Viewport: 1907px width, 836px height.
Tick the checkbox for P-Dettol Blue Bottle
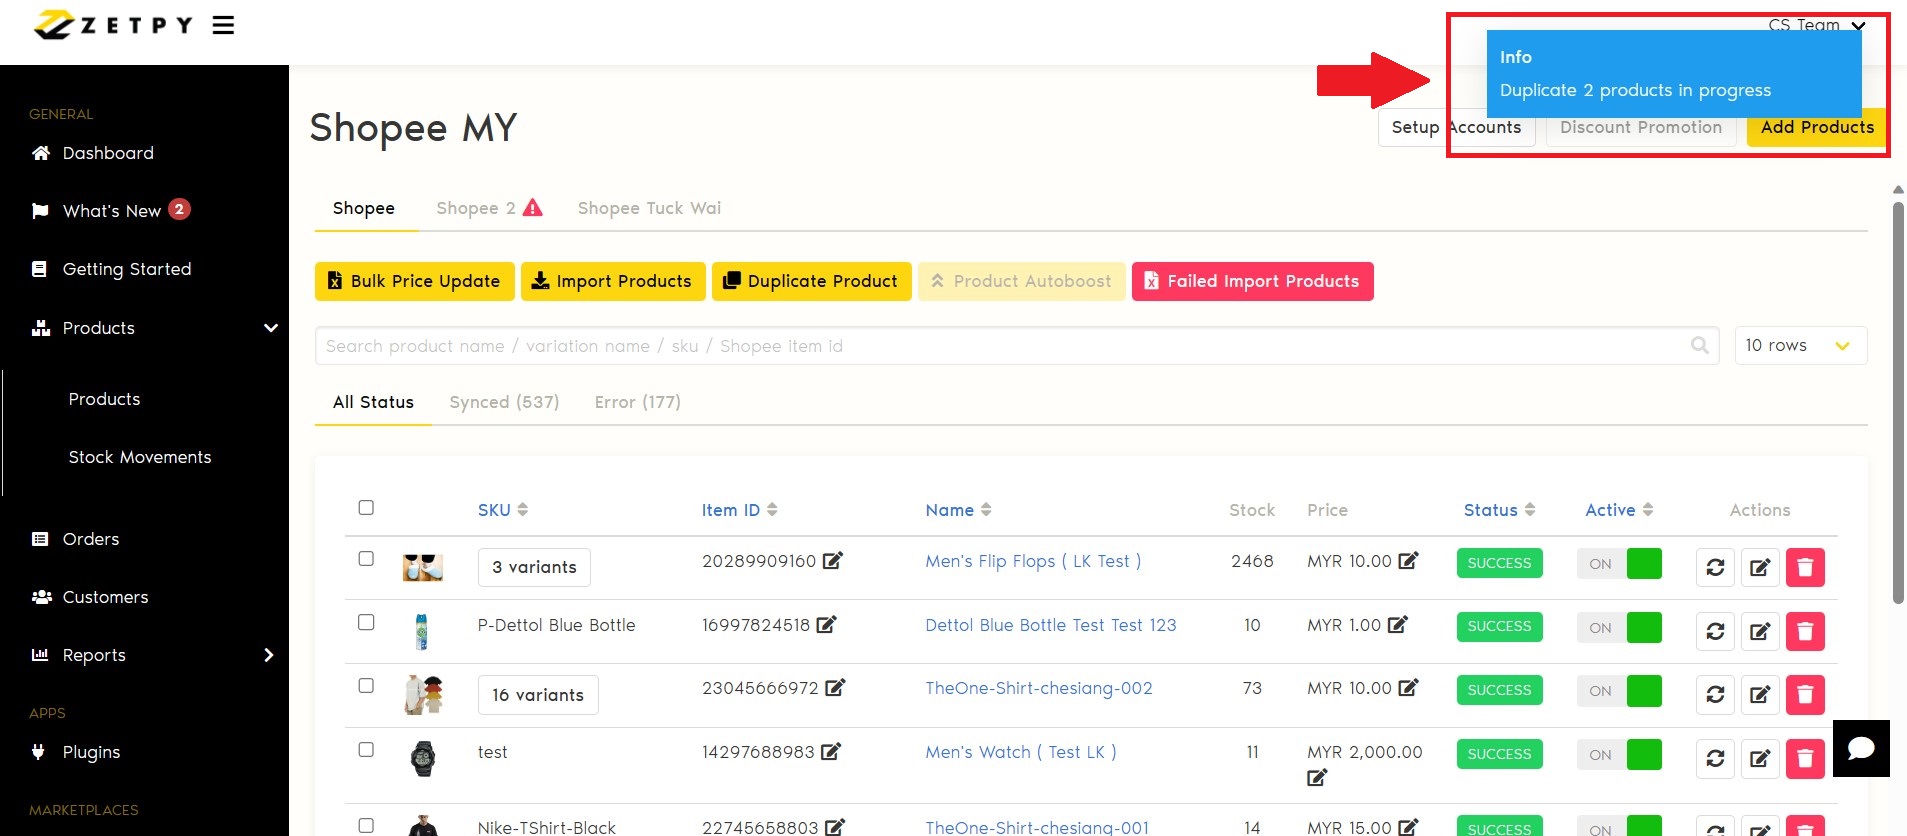pyautogui.click(x=366, y=622)
